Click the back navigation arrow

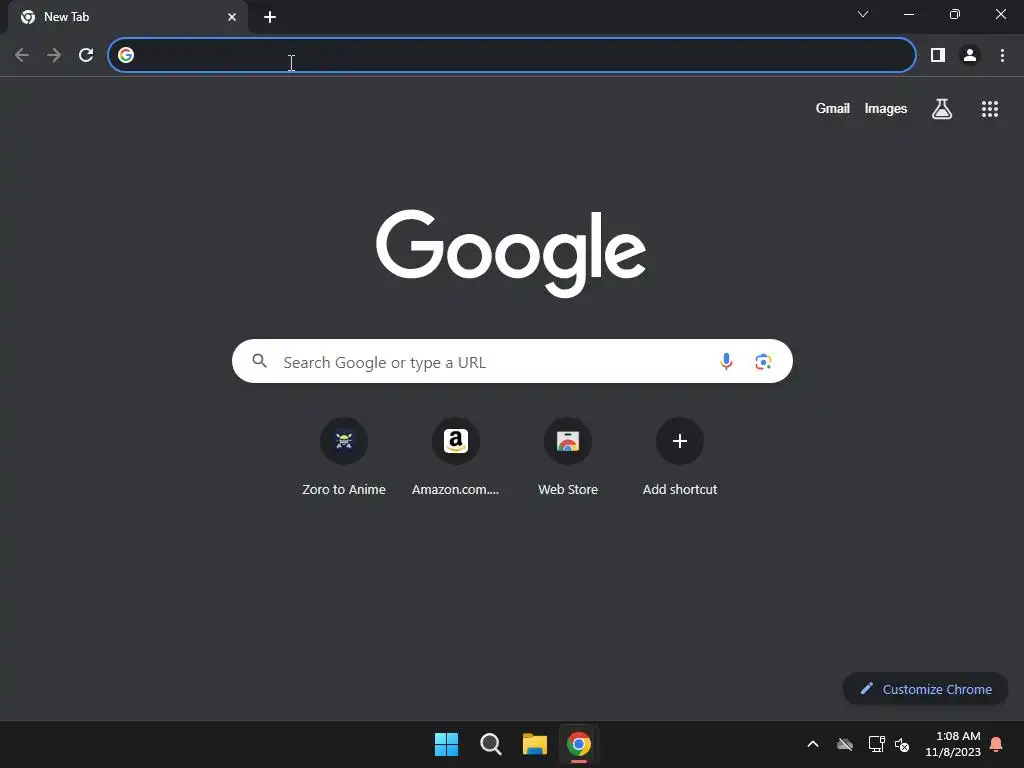[x=22, y=56]
